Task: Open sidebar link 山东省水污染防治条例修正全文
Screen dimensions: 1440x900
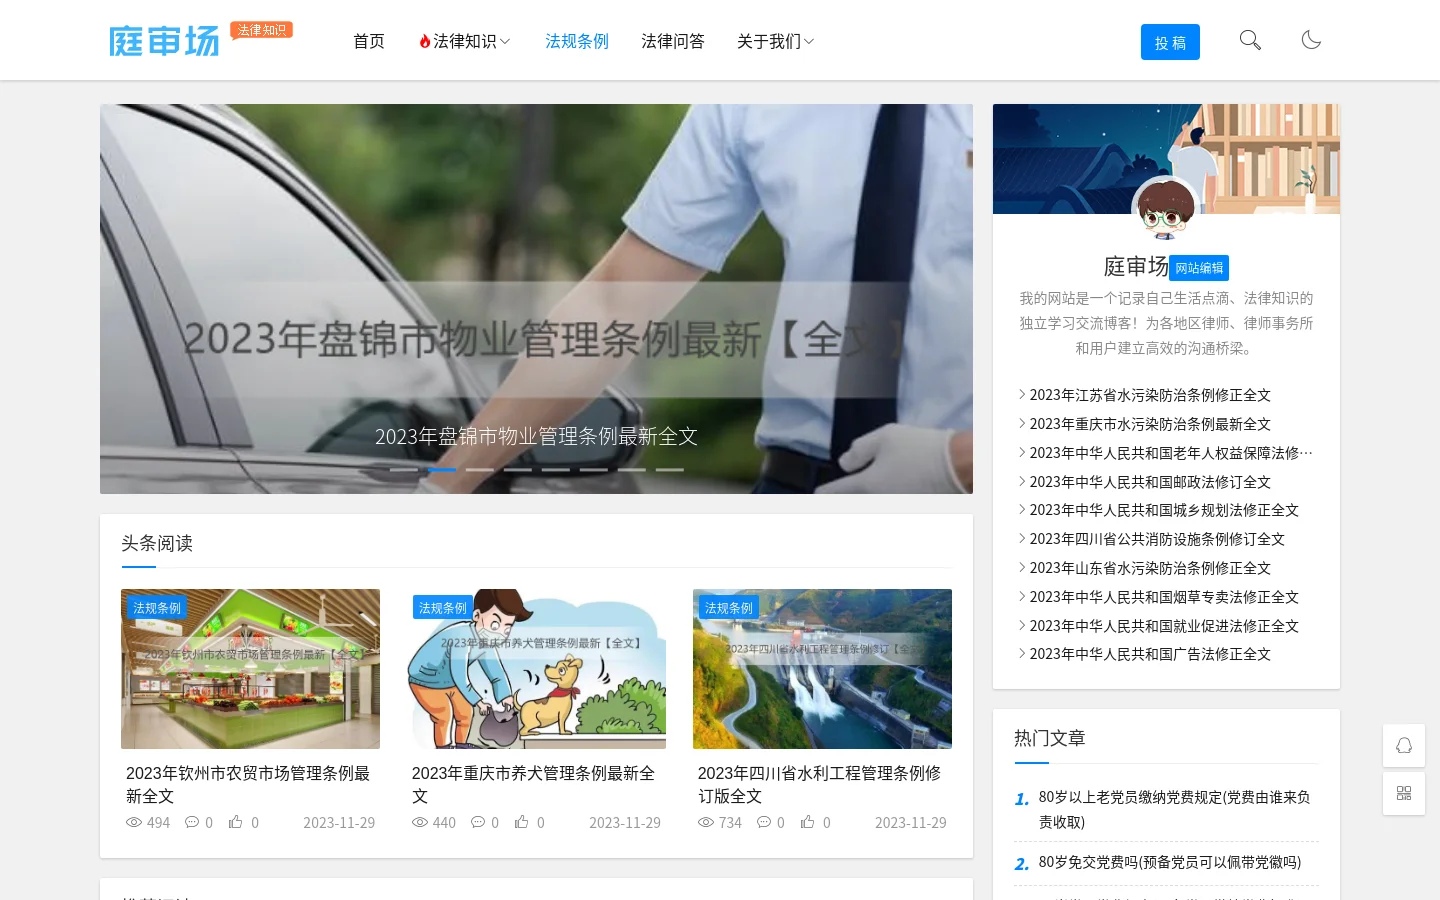Action: coord(1150,568)
